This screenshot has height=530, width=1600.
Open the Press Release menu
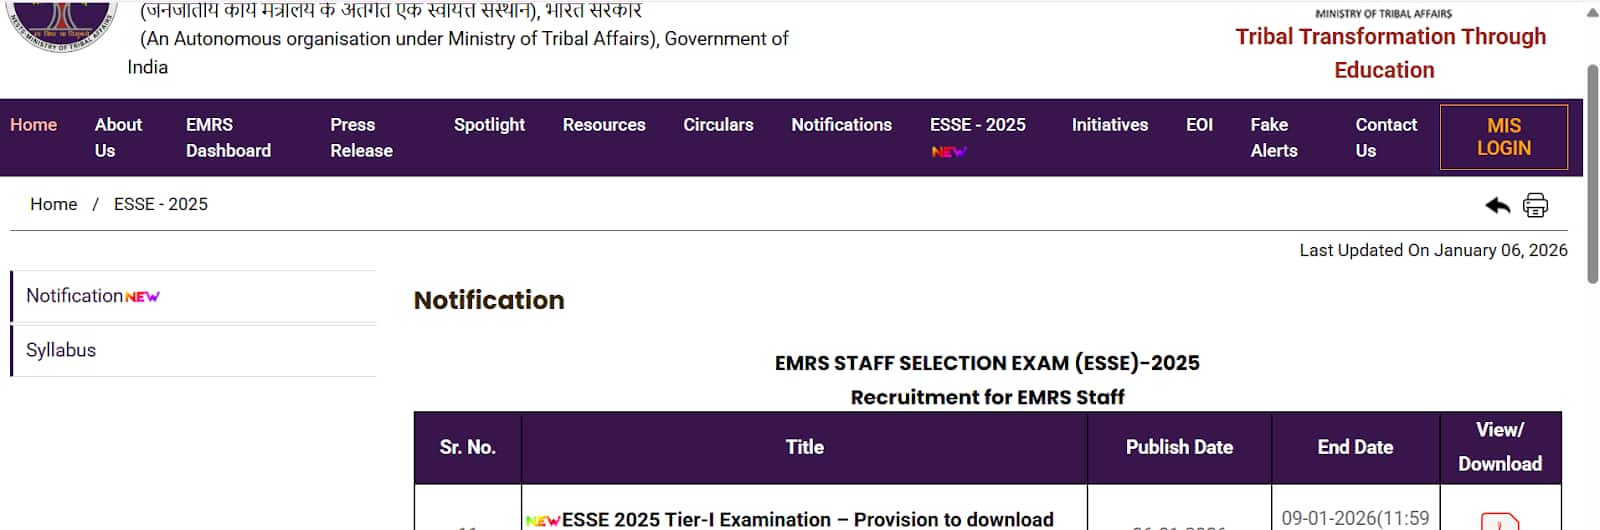pyautogui.click(x=361, y=137)
